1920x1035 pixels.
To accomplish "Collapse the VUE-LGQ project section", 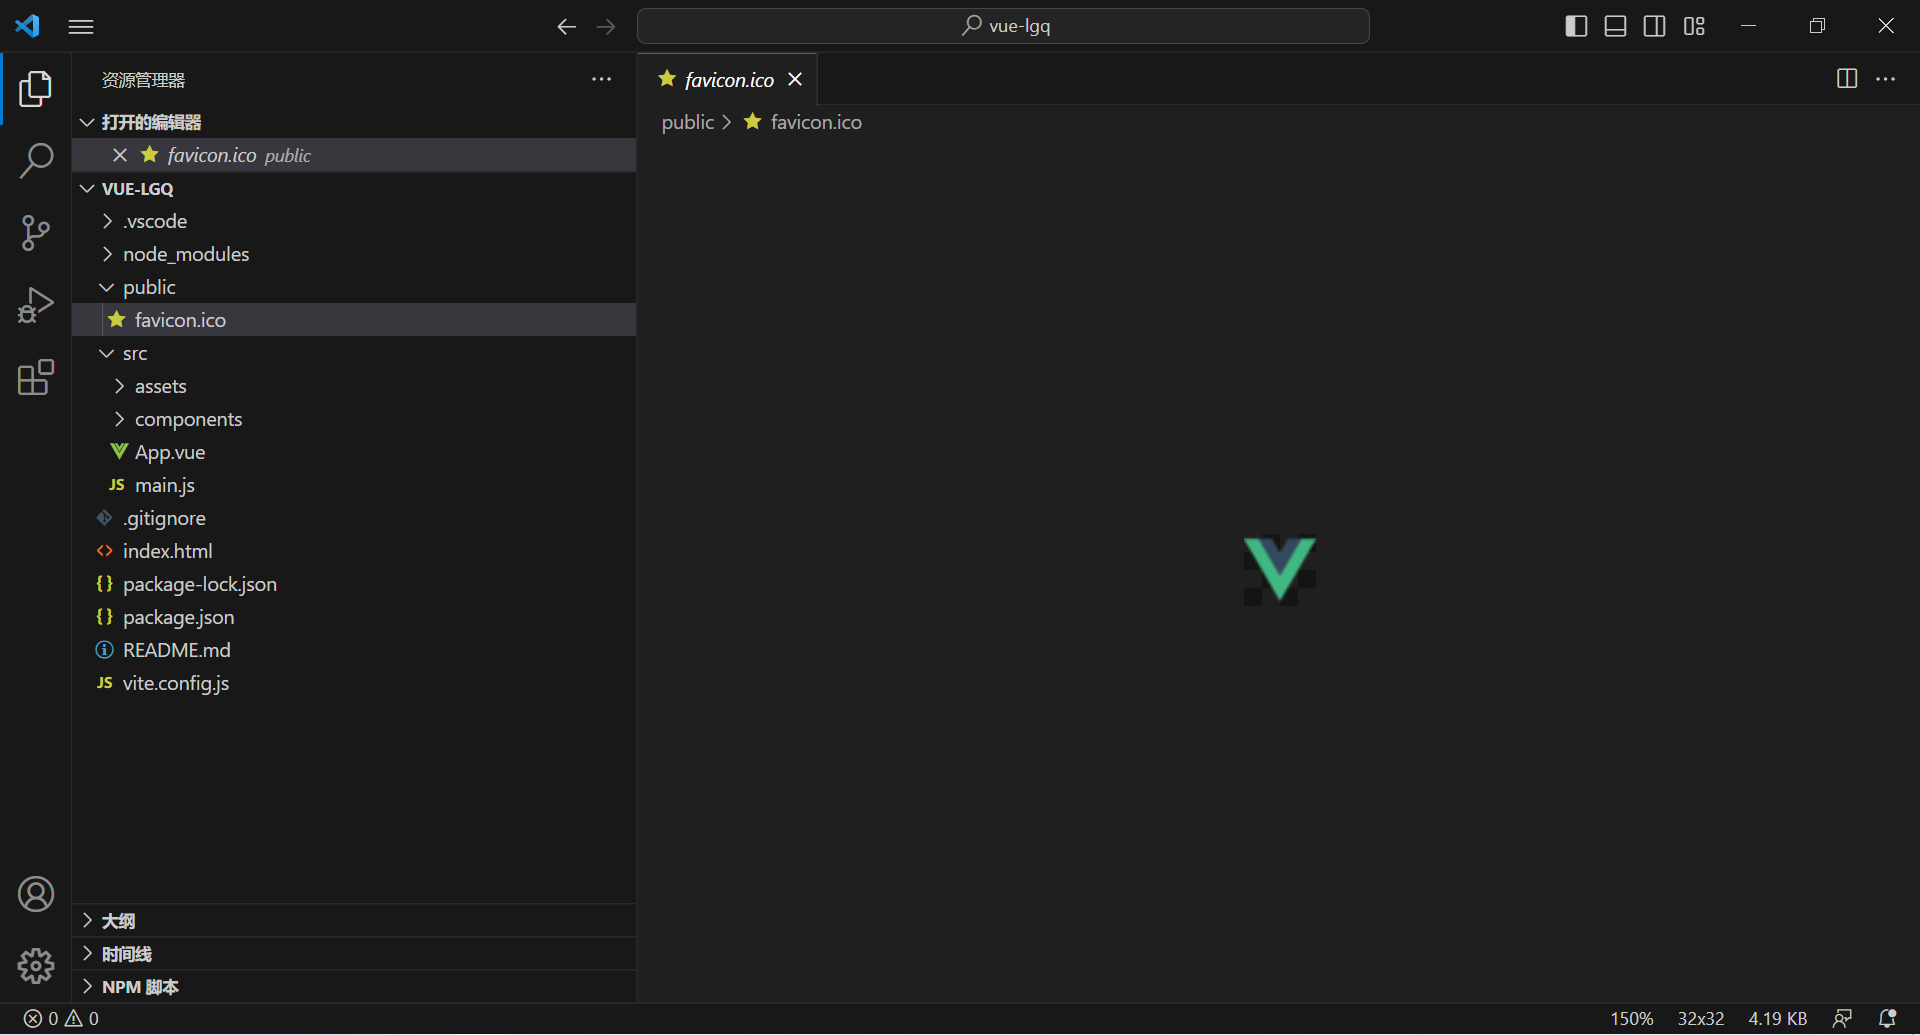I will click(x=354, y=188).
